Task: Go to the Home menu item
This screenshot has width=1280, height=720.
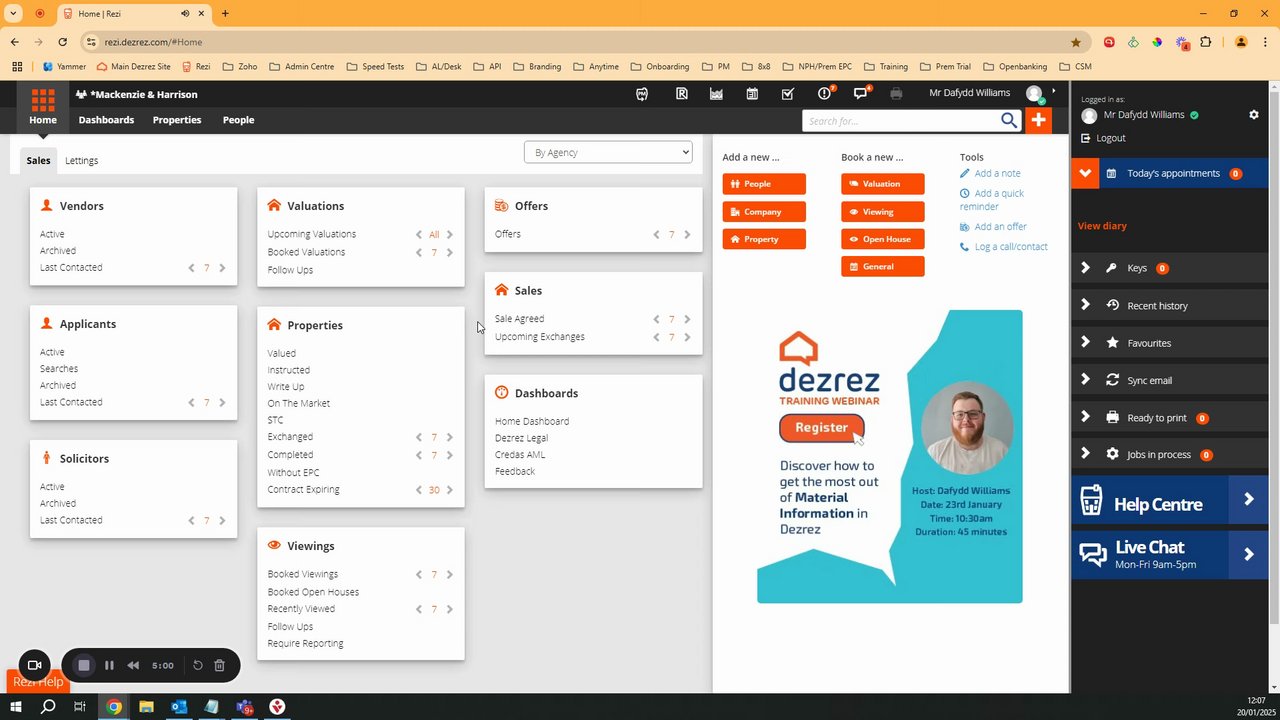Action: click(x=43, y=120)
